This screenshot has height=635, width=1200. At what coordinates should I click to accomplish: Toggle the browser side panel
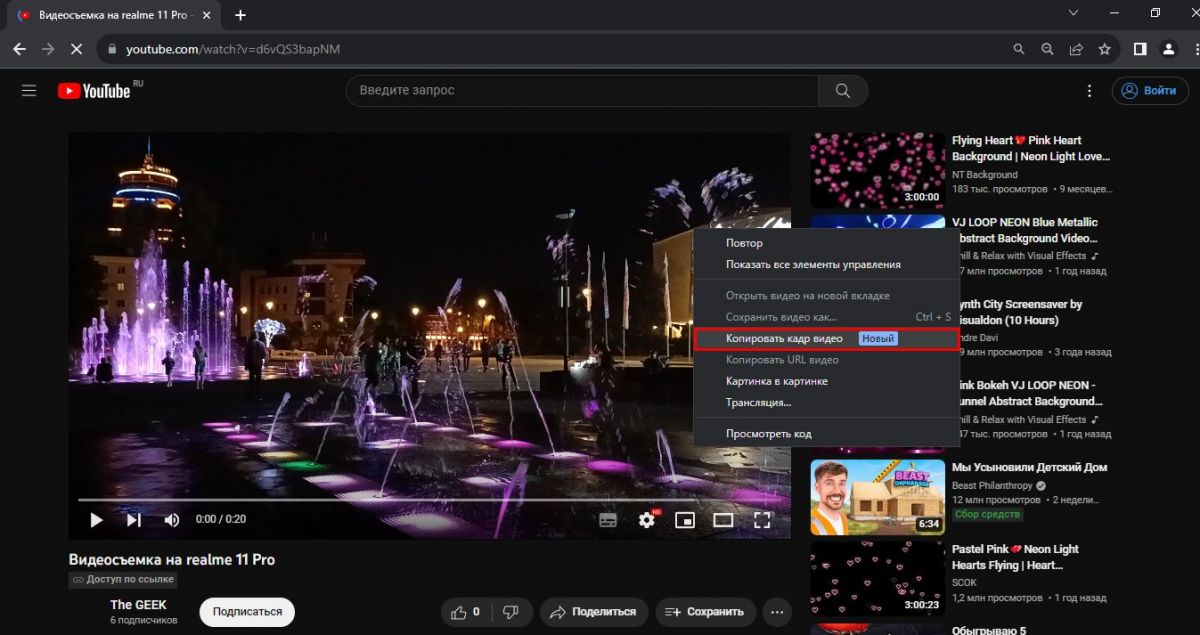1140,49
